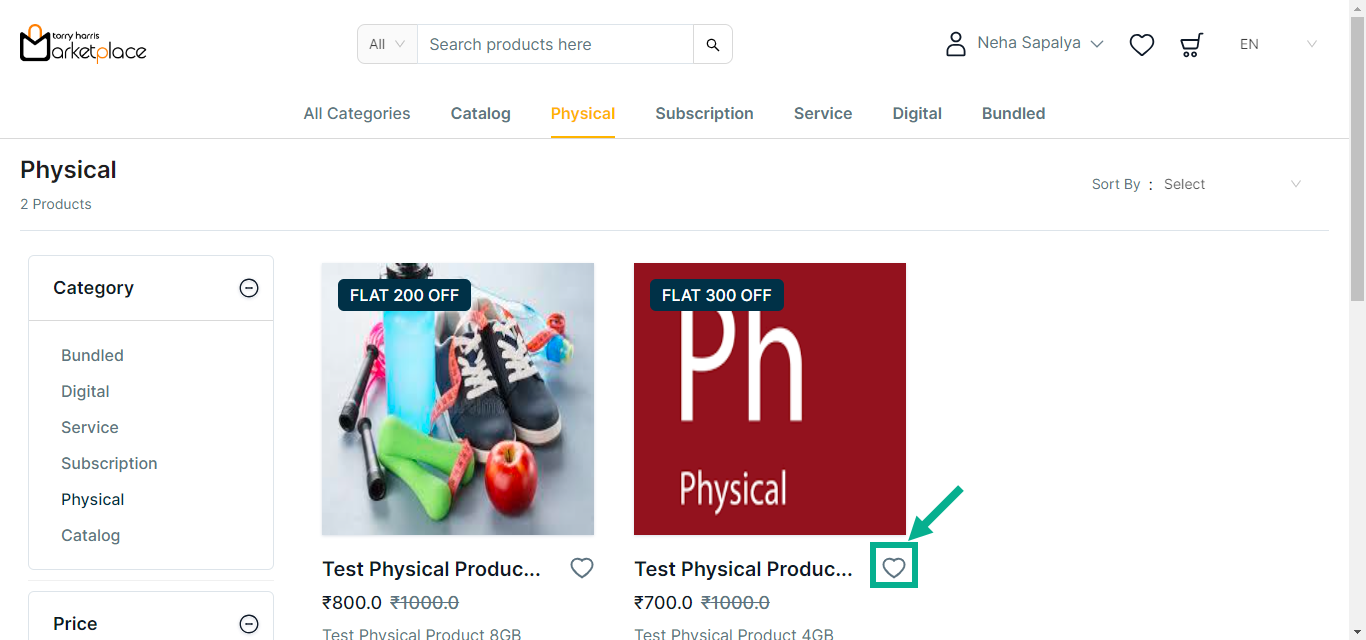The width and height of the screenshot is (1366, 640).
Task: Click the search magnifier icon
Action: click(713, 44)
